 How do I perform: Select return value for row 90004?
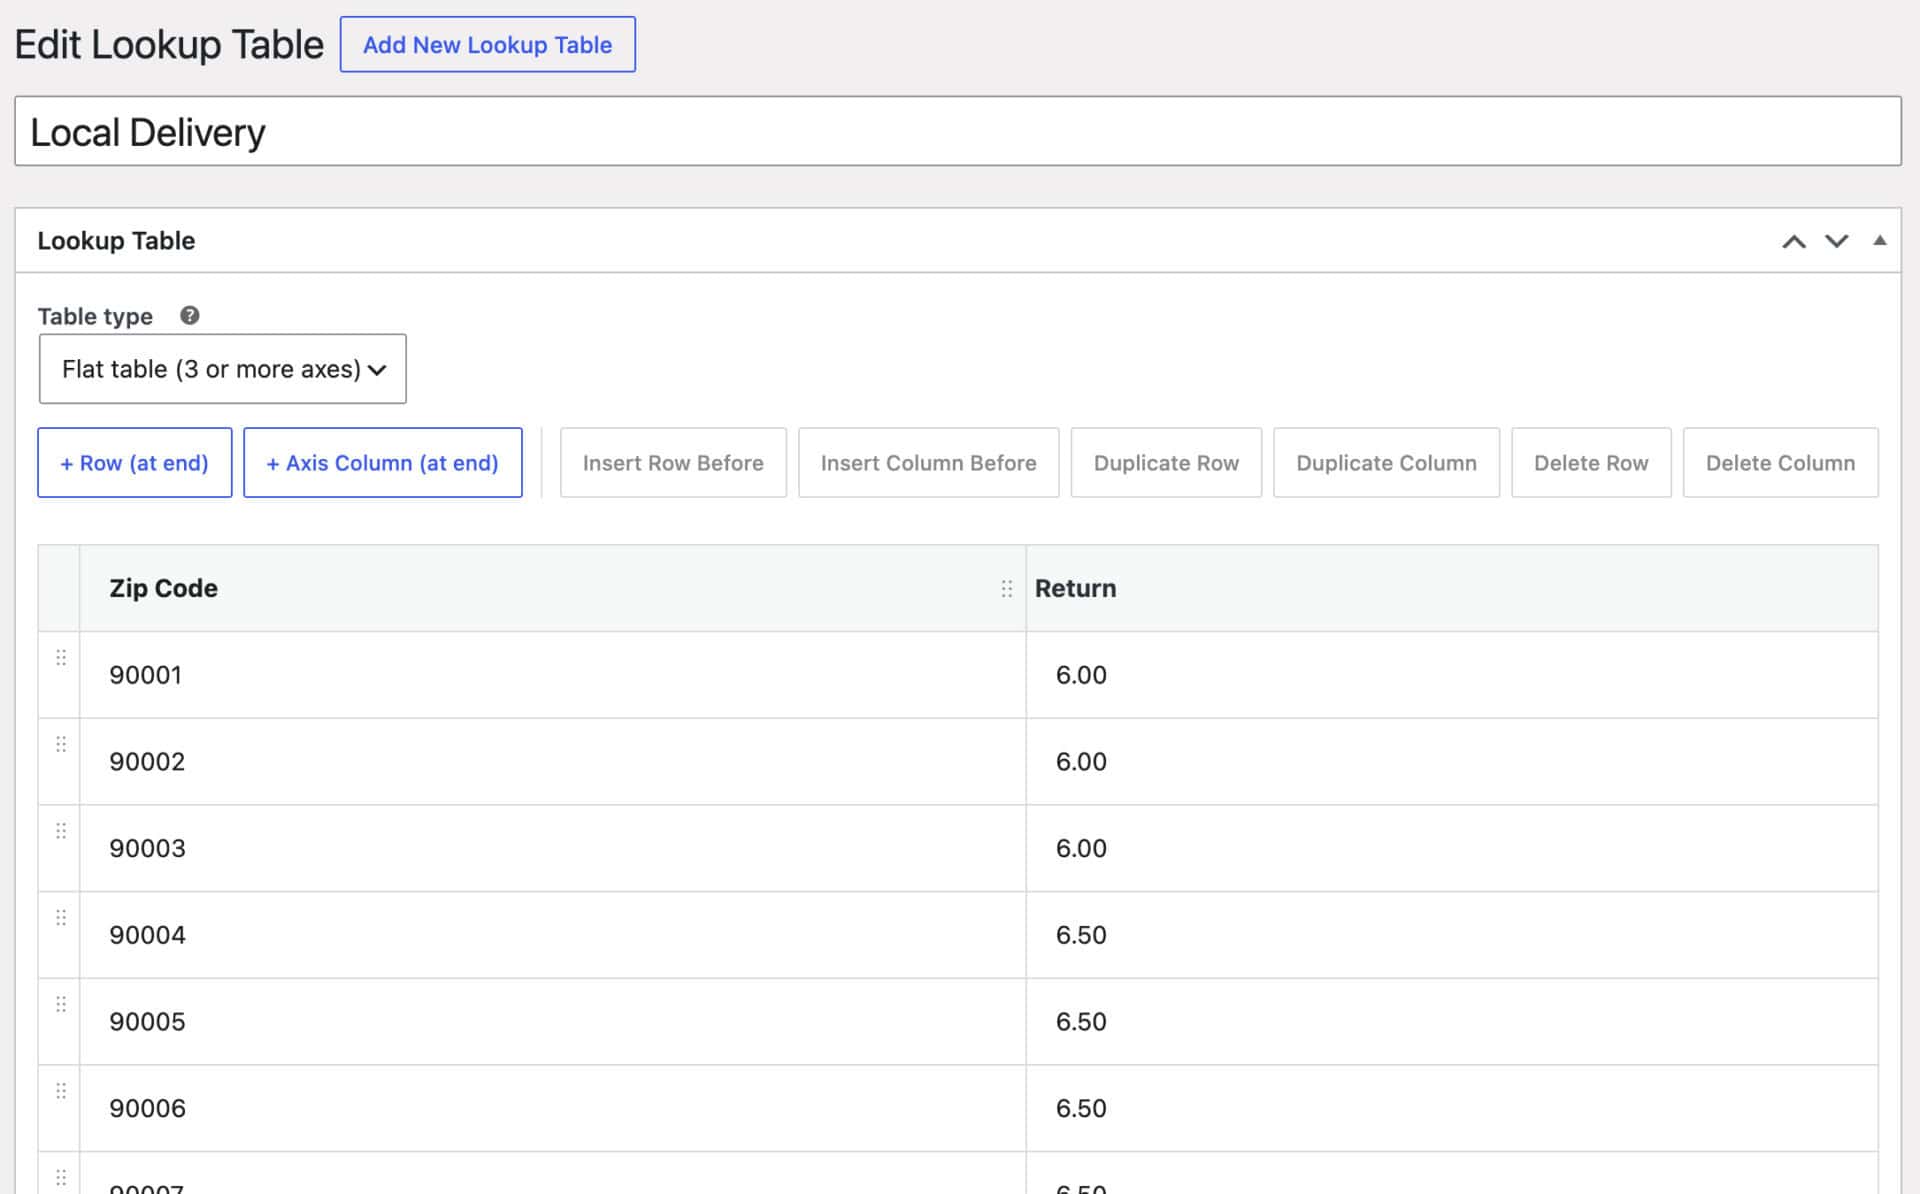(1452, 935)
